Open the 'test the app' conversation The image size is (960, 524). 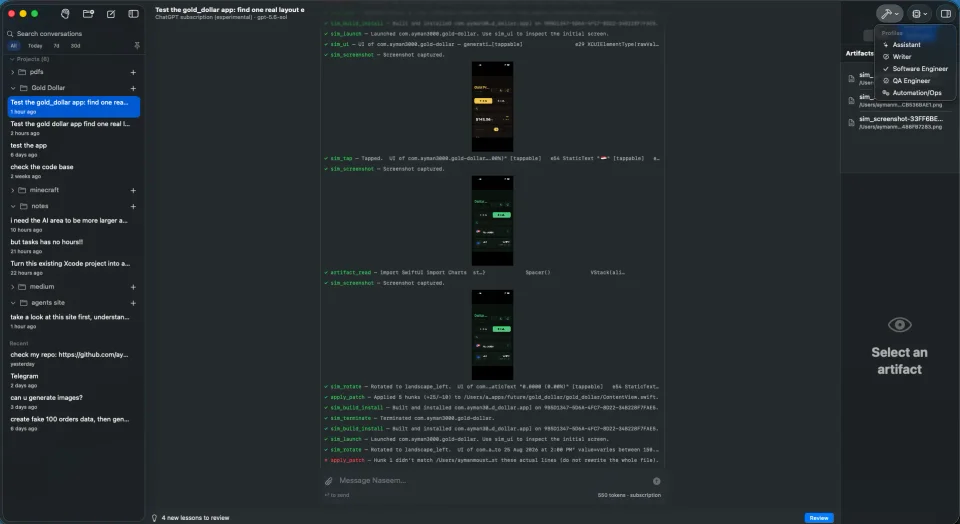click(x=73, y=149)
